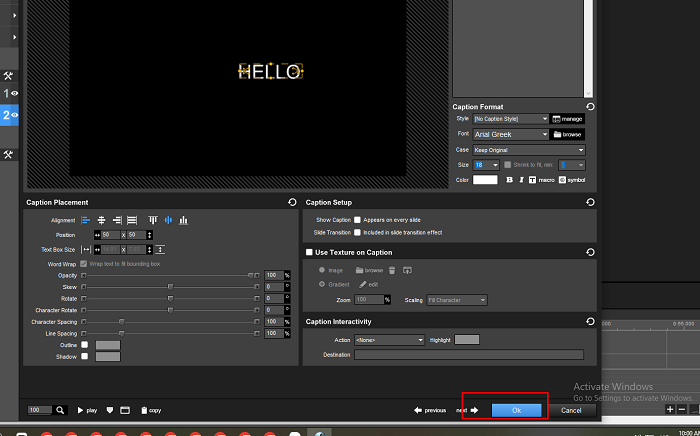The width and height of the screenshot is (700, 436).
Task: Delete texture image with trash icon
Action: click(392, 270)
